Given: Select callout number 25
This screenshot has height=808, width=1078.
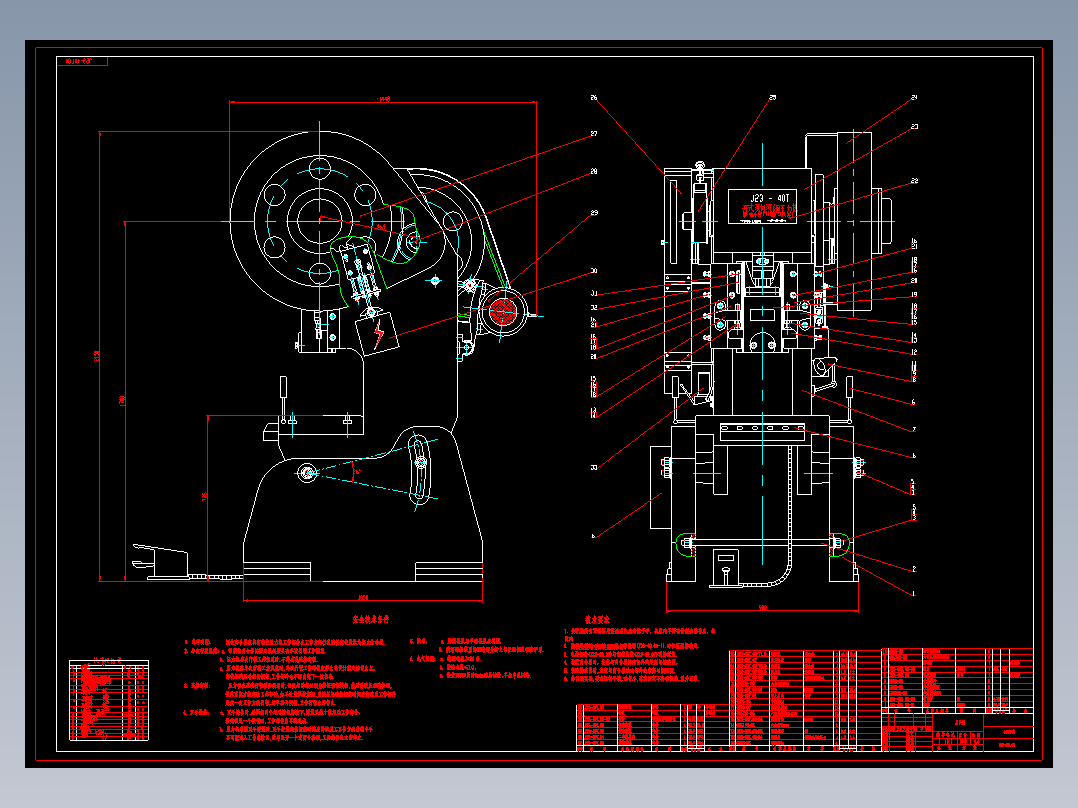Looking at the screenshot, I should click(772, 98).
